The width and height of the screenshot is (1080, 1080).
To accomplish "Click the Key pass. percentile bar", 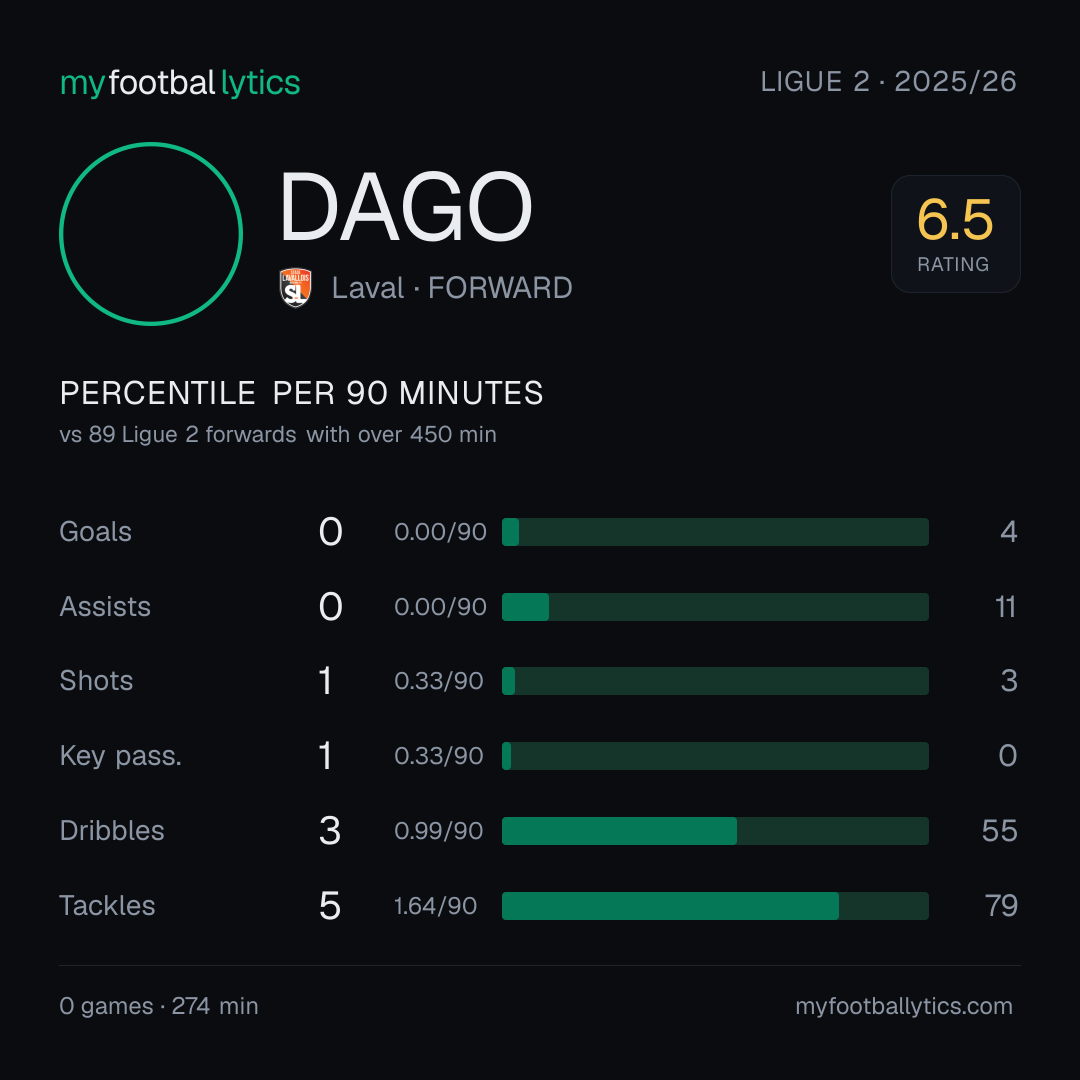I will point(715,756).
